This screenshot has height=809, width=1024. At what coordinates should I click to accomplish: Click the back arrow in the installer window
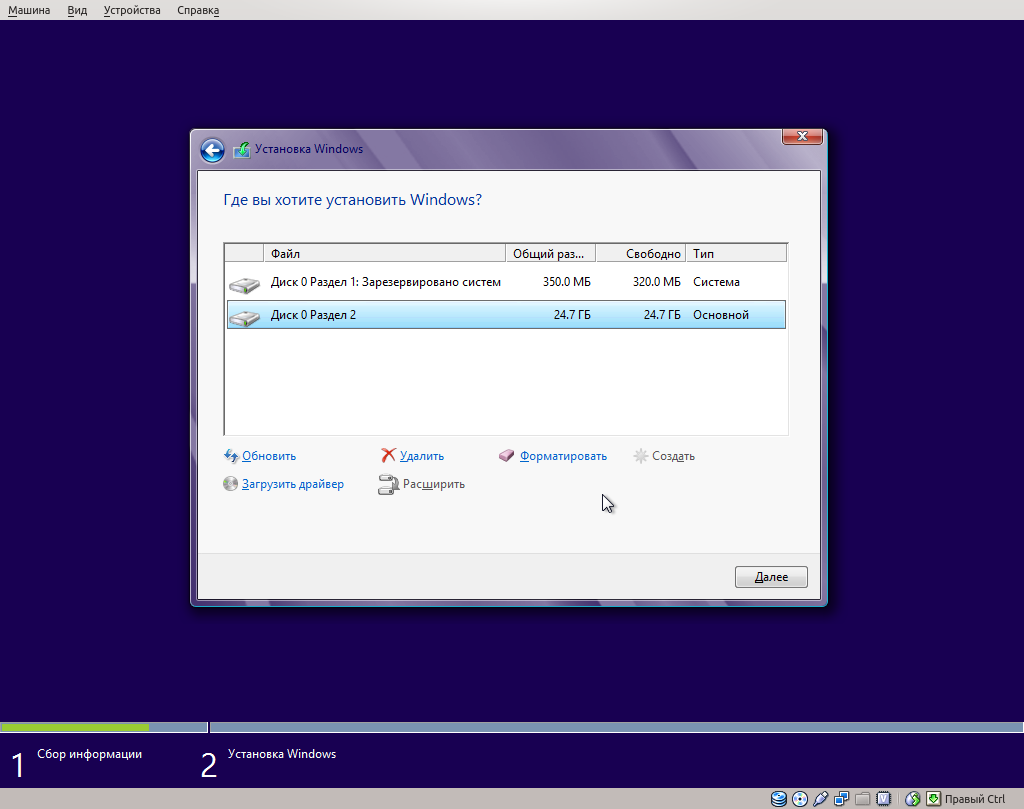coord(212,149)
